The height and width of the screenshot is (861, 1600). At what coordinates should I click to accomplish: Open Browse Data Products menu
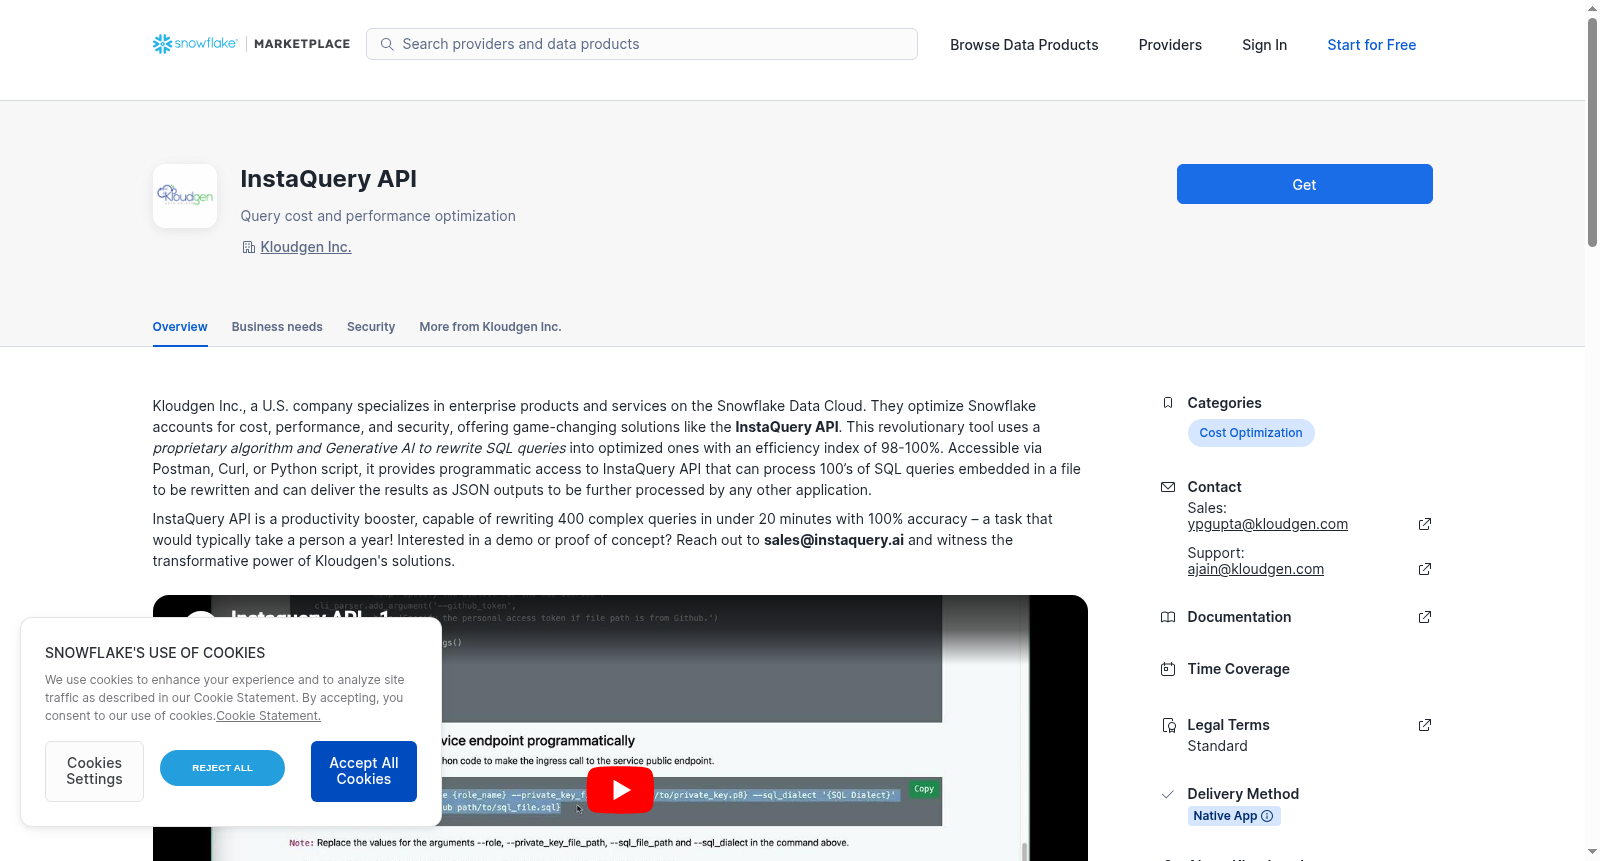click(1024, 45)
